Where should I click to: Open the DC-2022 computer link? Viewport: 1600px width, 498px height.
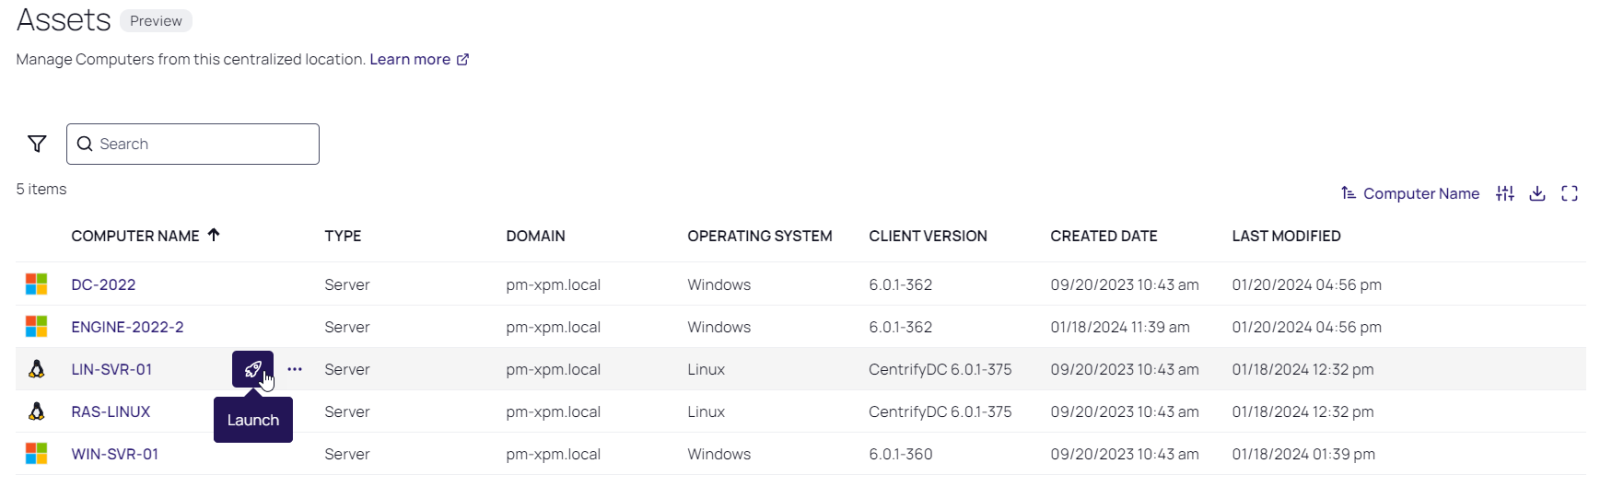pos(103,285)
